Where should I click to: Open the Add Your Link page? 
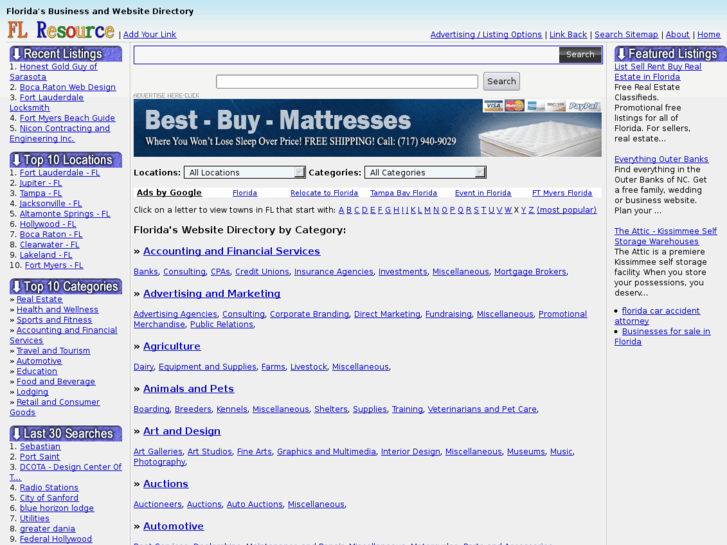(149, 35)
